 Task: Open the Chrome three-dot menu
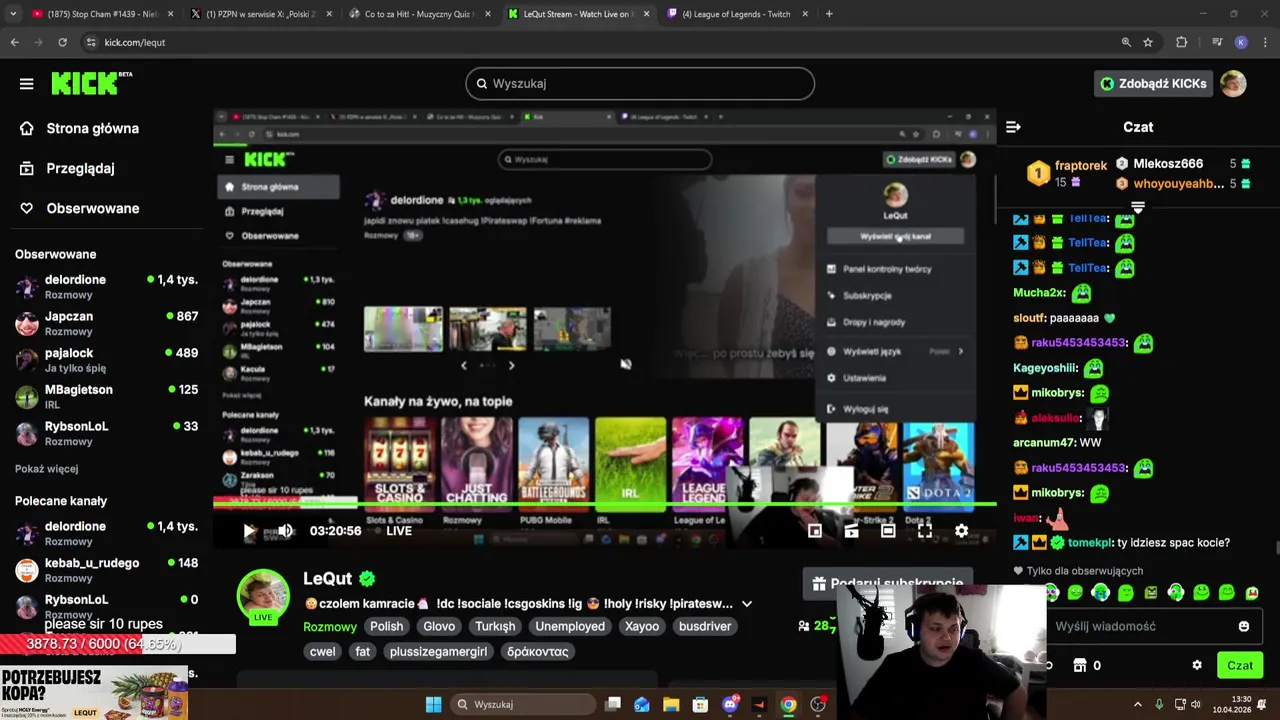pos(1264,42)
